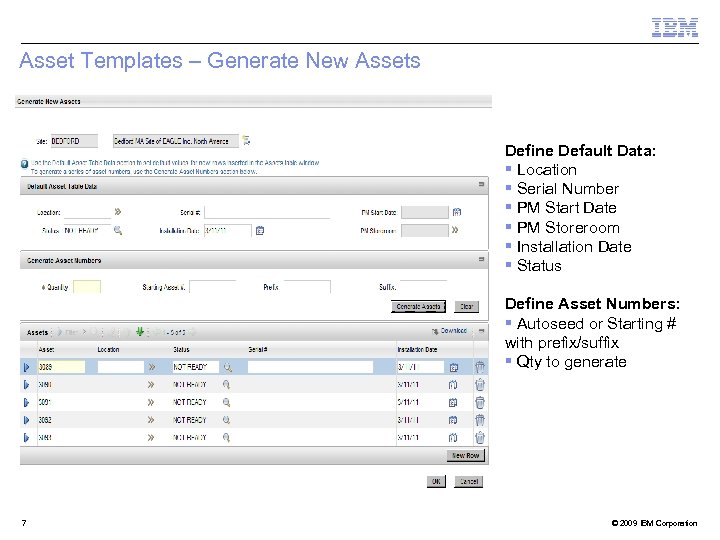This screenshot has height=540, width=720.
Task: Delete asset row 3090 with trash icon
Action: pyautogui.click(x=480, y=385)
